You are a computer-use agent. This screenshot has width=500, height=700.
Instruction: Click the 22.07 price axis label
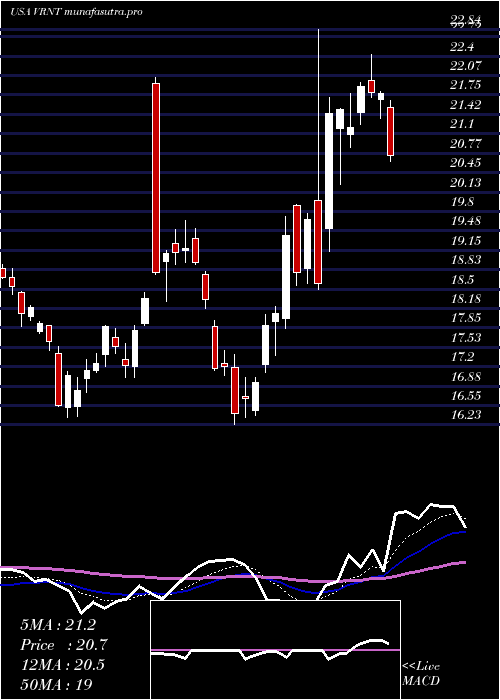point(466,66)
